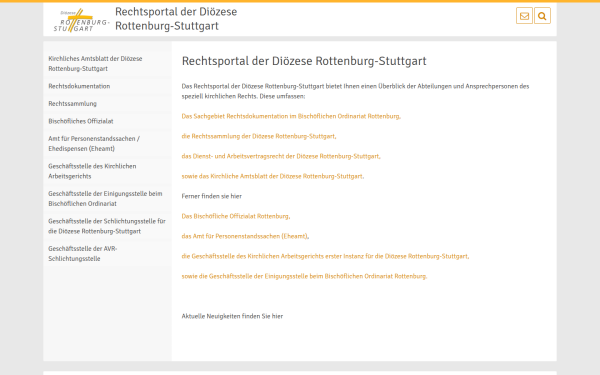Viewport: 600px width, 375px height.
Task: Follow link das Amt für Personenstandssachen (Eheamt)
Action: point(245,236)
